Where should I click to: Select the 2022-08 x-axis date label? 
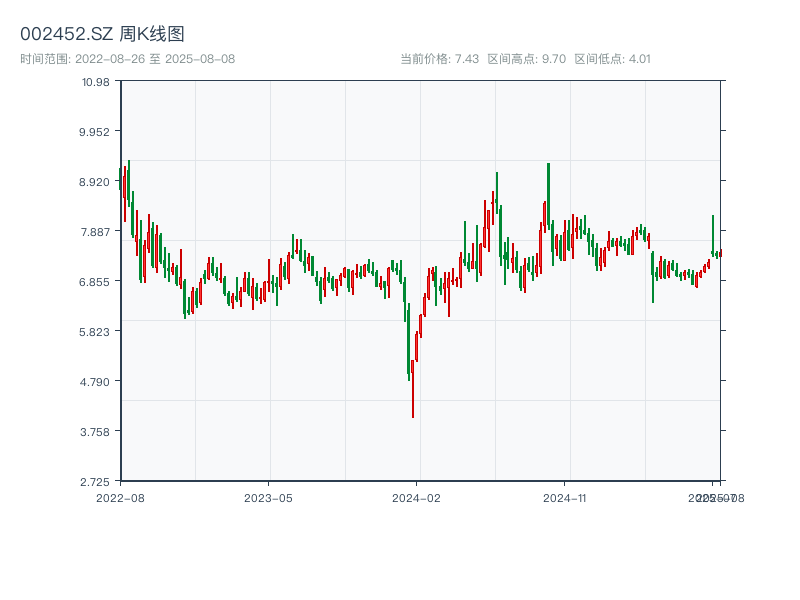click(x=120, y=497)
